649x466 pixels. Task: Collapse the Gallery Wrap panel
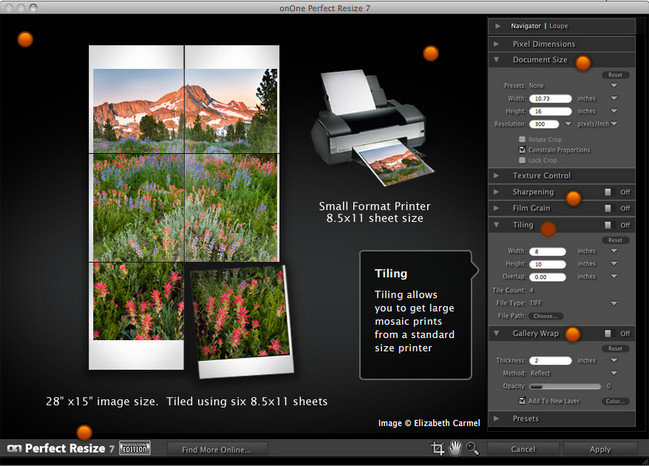(496, 333)
